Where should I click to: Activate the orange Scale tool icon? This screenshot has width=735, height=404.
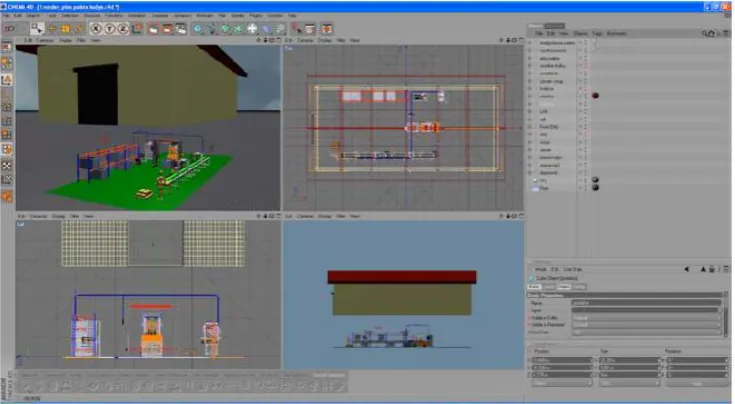(65, 29)
